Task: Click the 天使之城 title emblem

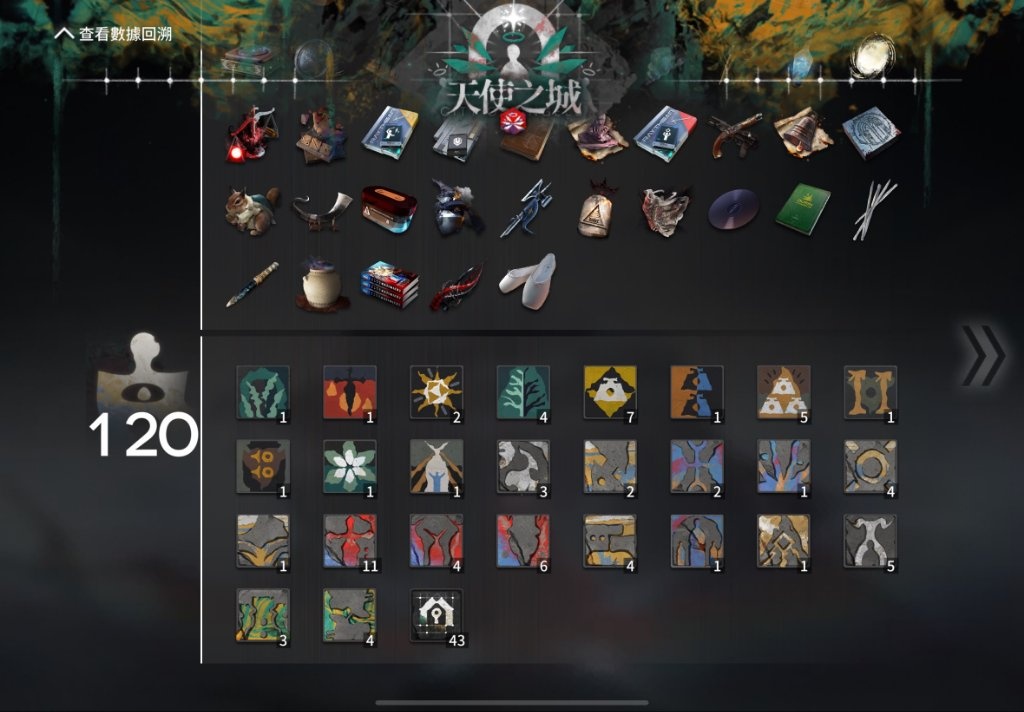Action: tap(513, 64)
